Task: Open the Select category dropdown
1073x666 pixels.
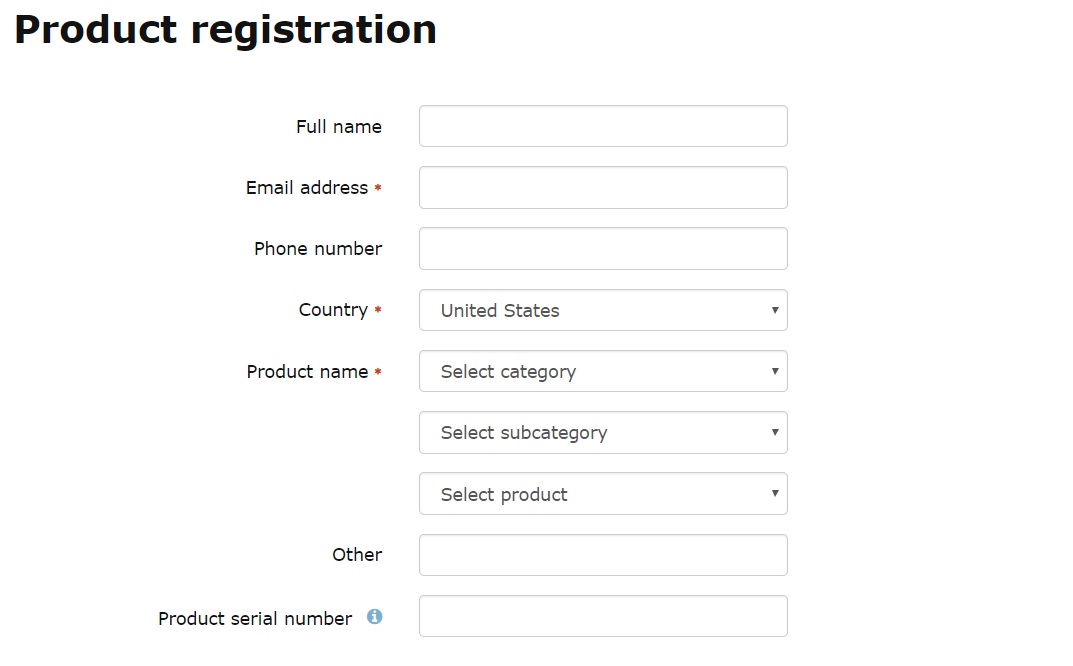Action: [x=603, y=371]
